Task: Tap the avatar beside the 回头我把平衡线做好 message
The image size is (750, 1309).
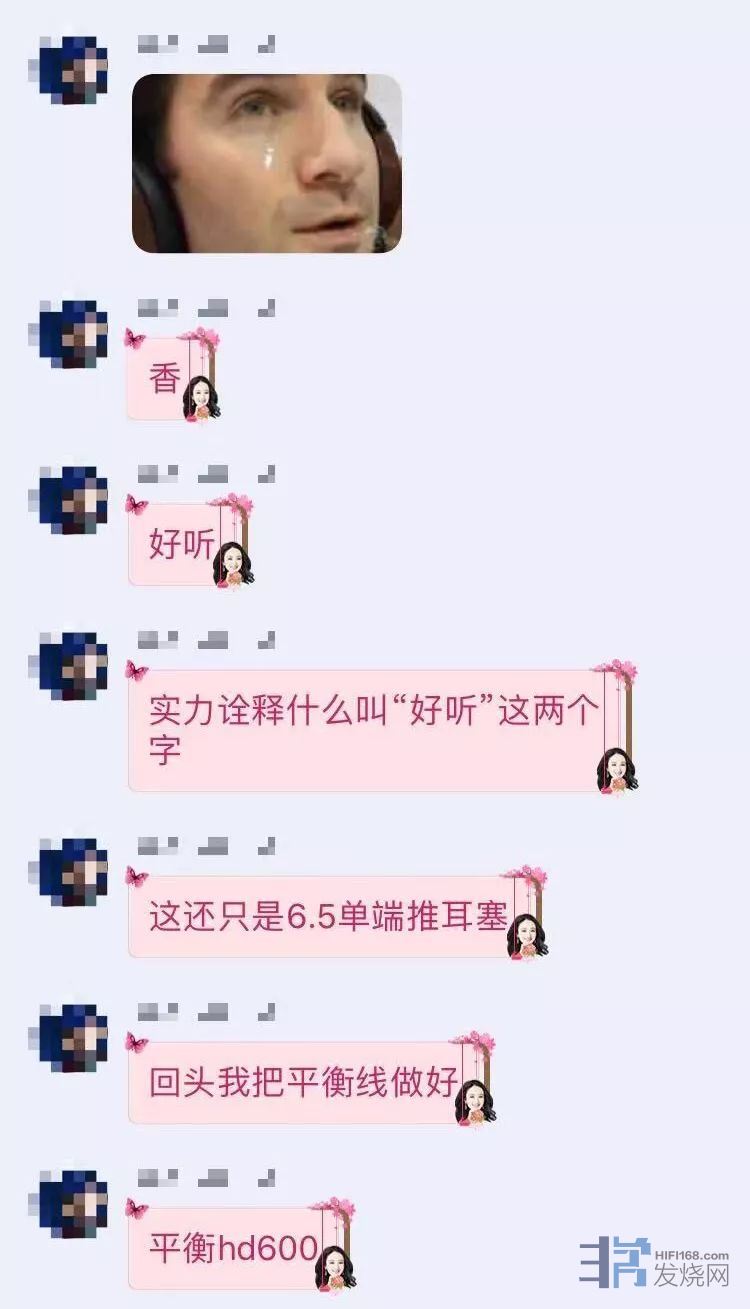Action: point(74,1038)
